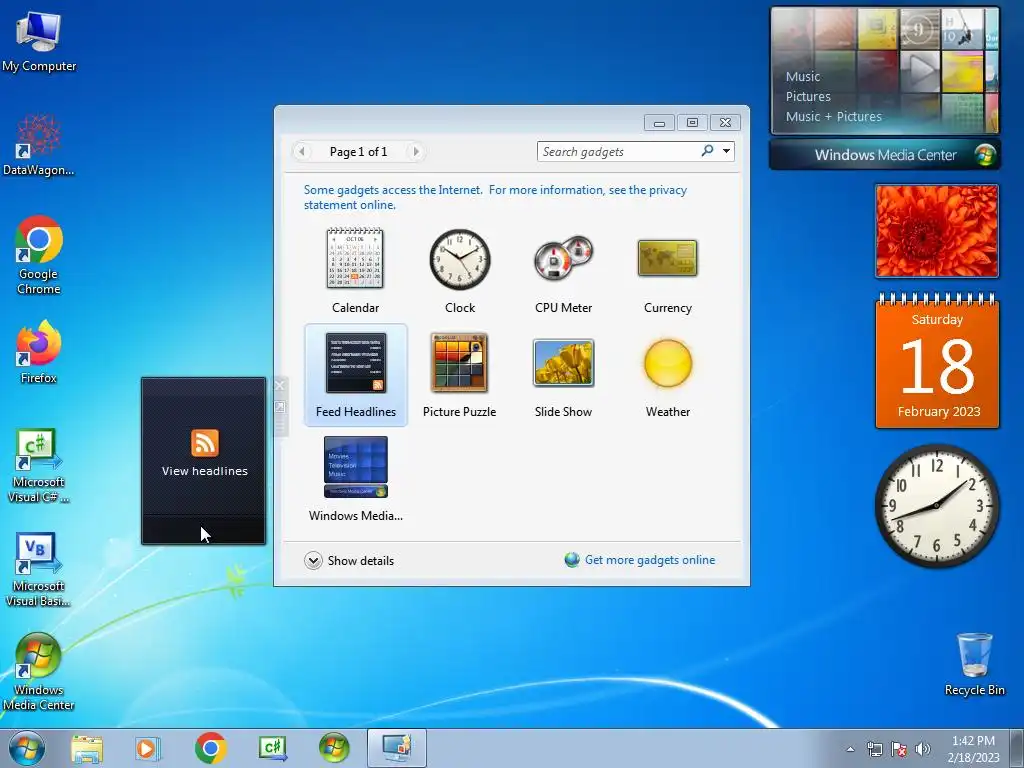Click the gadget gallery taskbar button
The height and width of the screenshot is (768, 1024).
coord(396,748)
